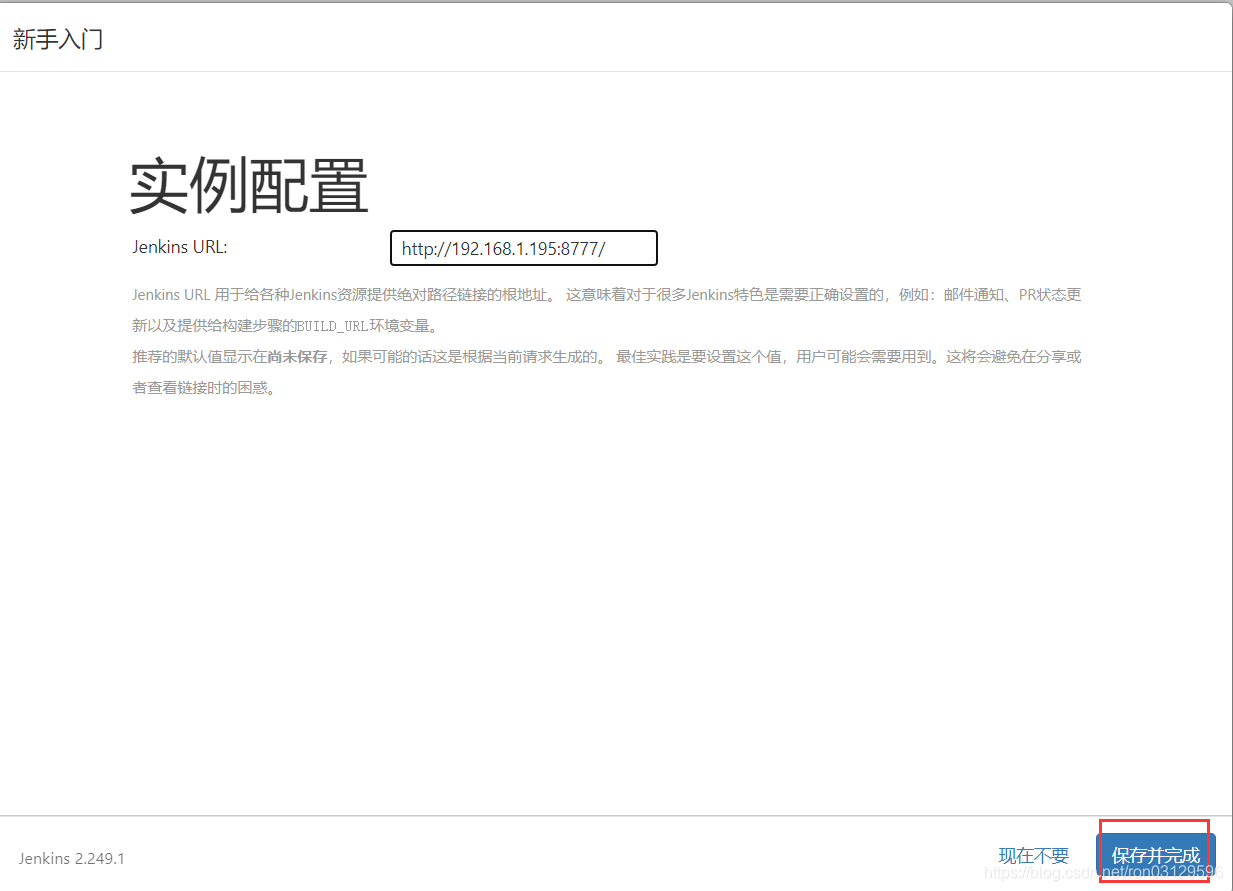Click the Jenkins URL input field
This screenshot has height=891, width=1233.
pos(523,248)
